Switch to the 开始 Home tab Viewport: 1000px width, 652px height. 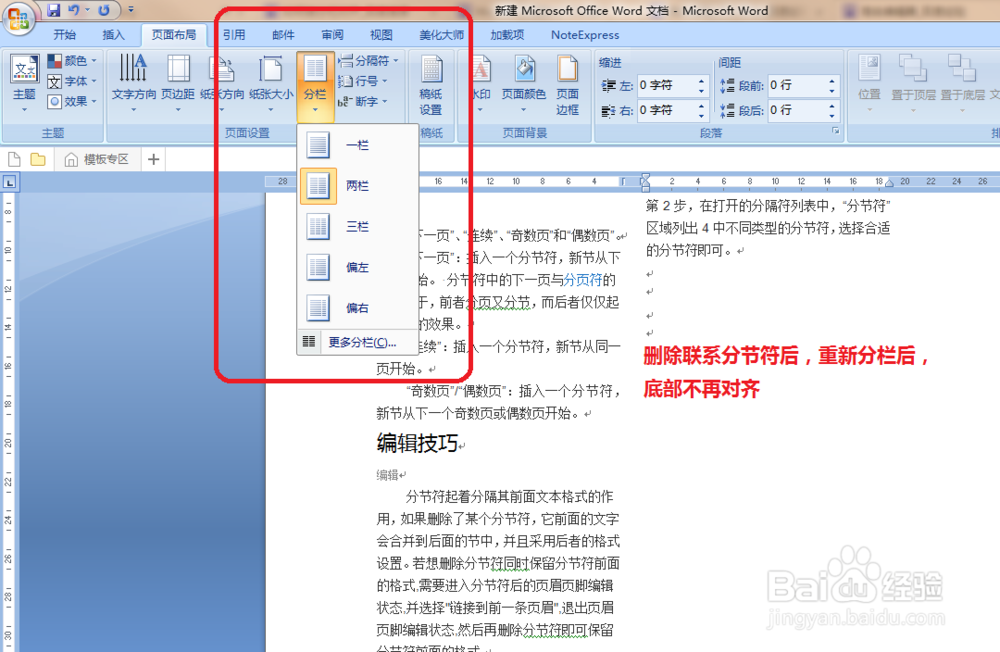64,35
